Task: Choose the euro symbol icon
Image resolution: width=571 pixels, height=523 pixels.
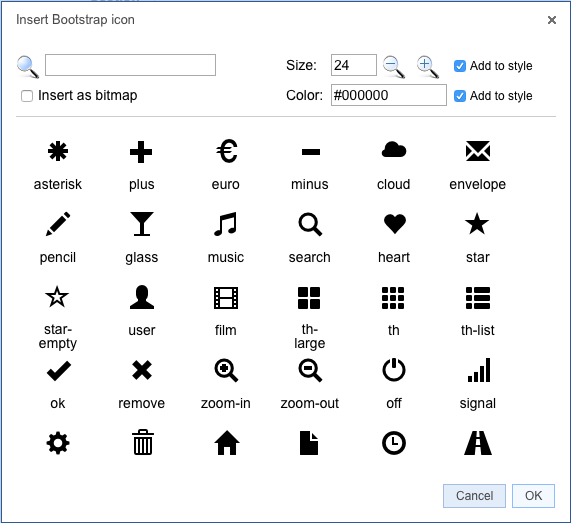Action: 226,151
